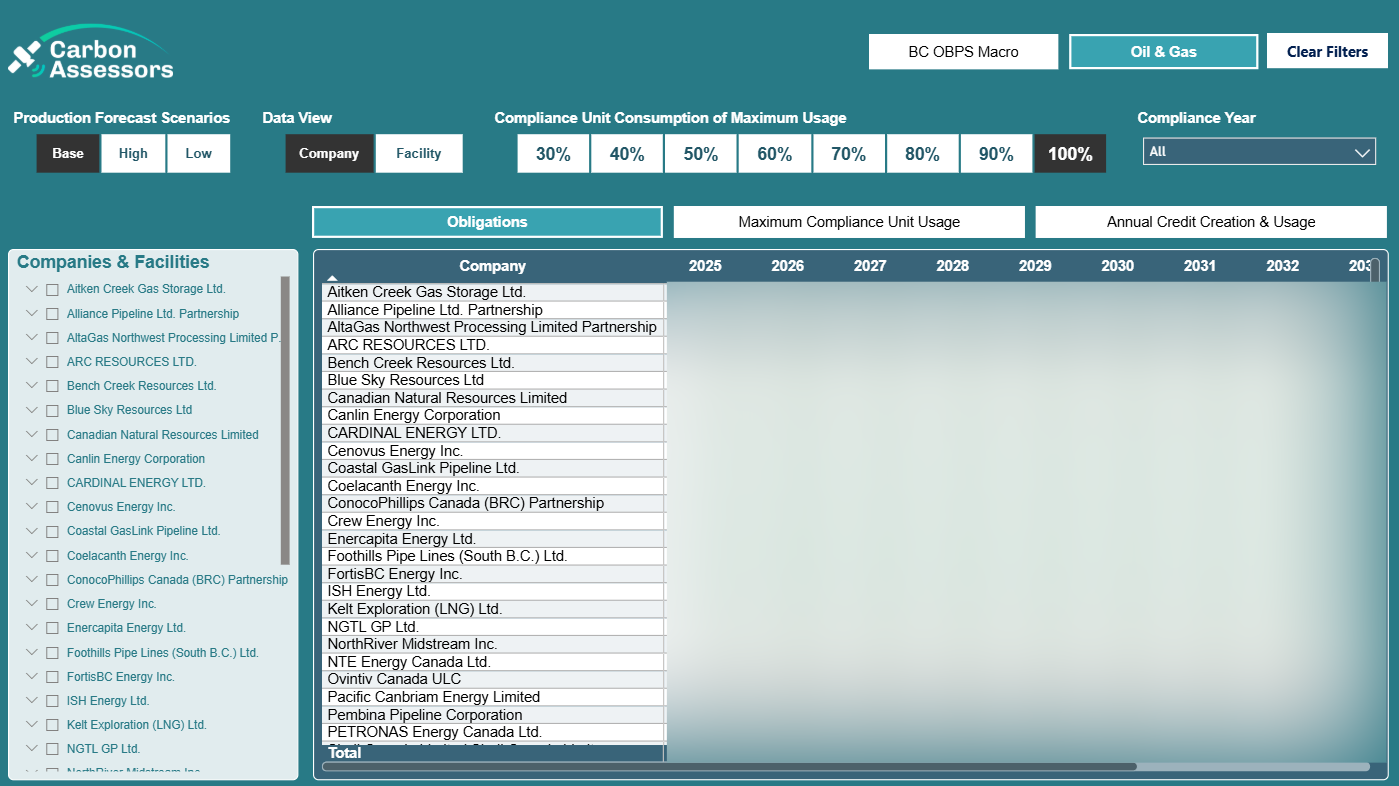Pick 100% compliance unit consumption
Viewport: 1399px width, 786px height.
[x=1070, y=154]
